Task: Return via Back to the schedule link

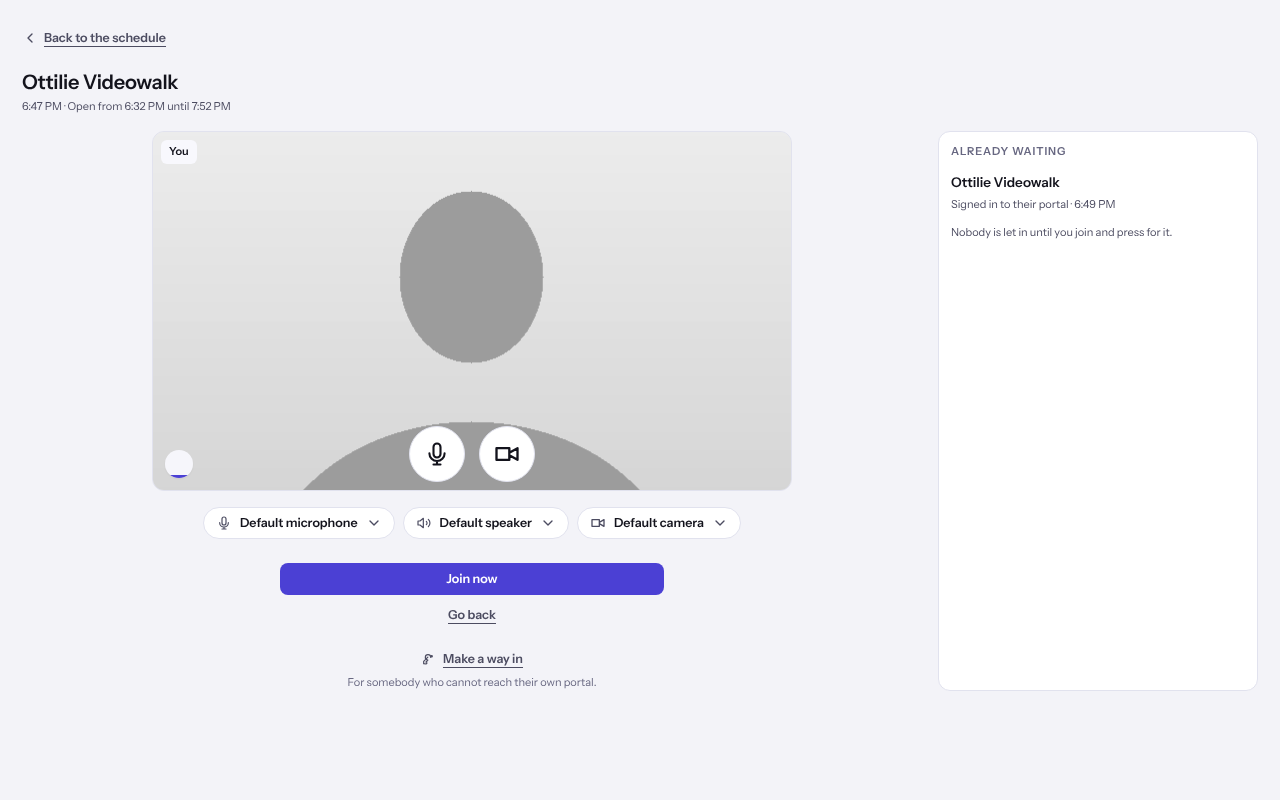Action: point(105,38)
